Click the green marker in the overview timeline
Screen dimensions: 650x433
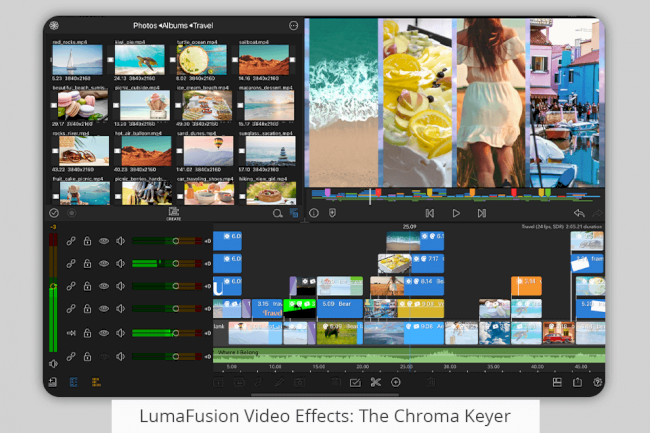pos(548,193)
